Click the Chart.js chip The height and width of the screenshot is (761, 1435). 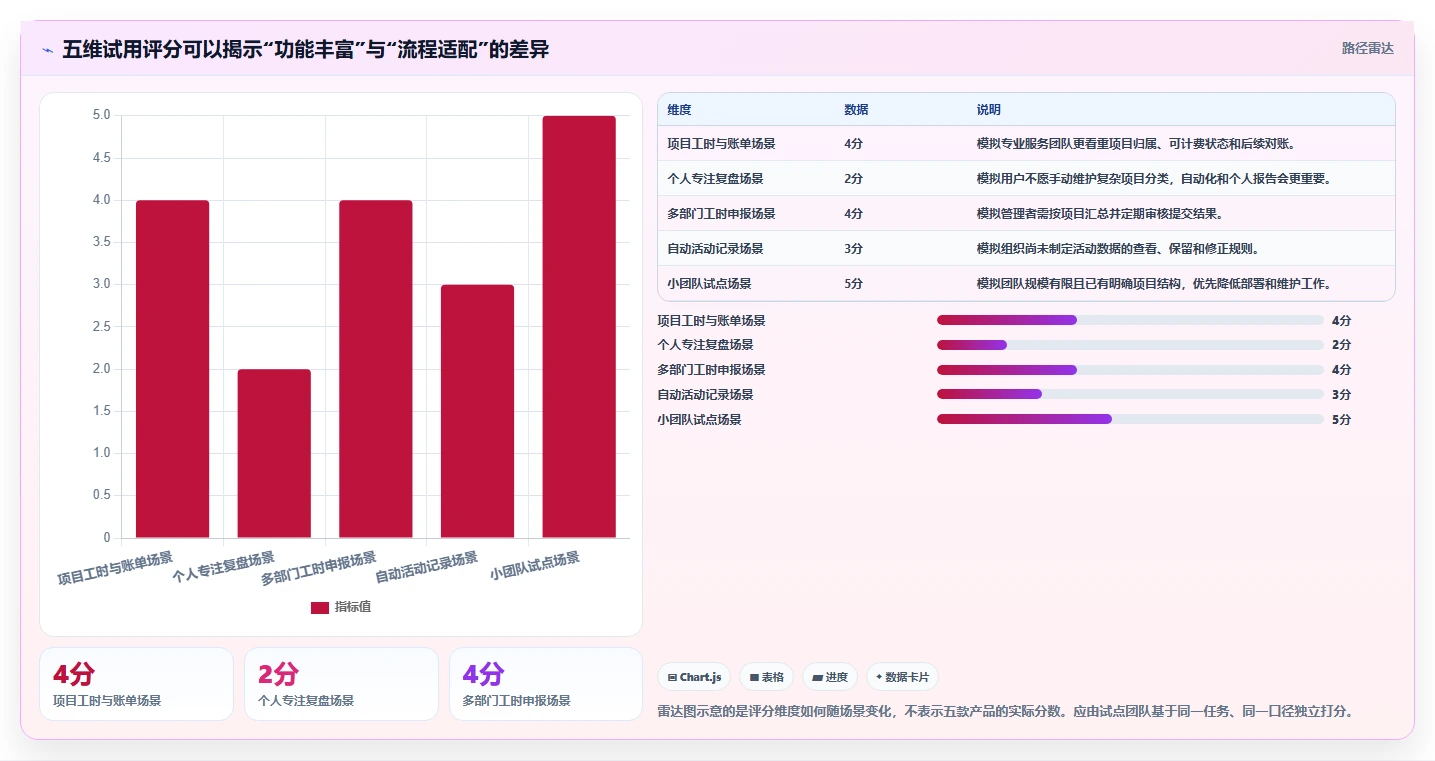tap(695, 677)
